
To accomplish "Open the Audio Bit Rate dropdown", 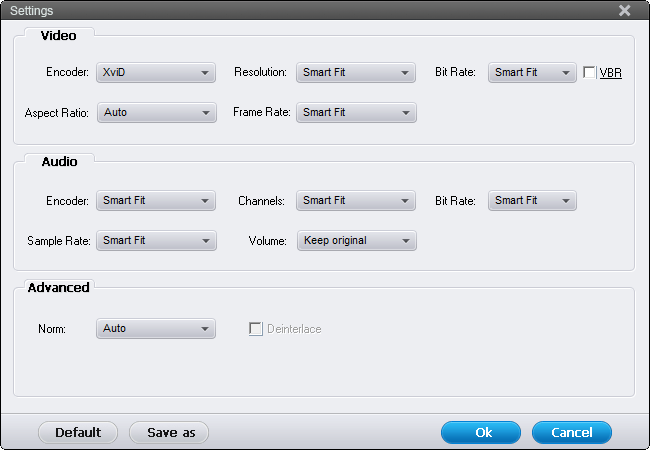I will point(532,201).
